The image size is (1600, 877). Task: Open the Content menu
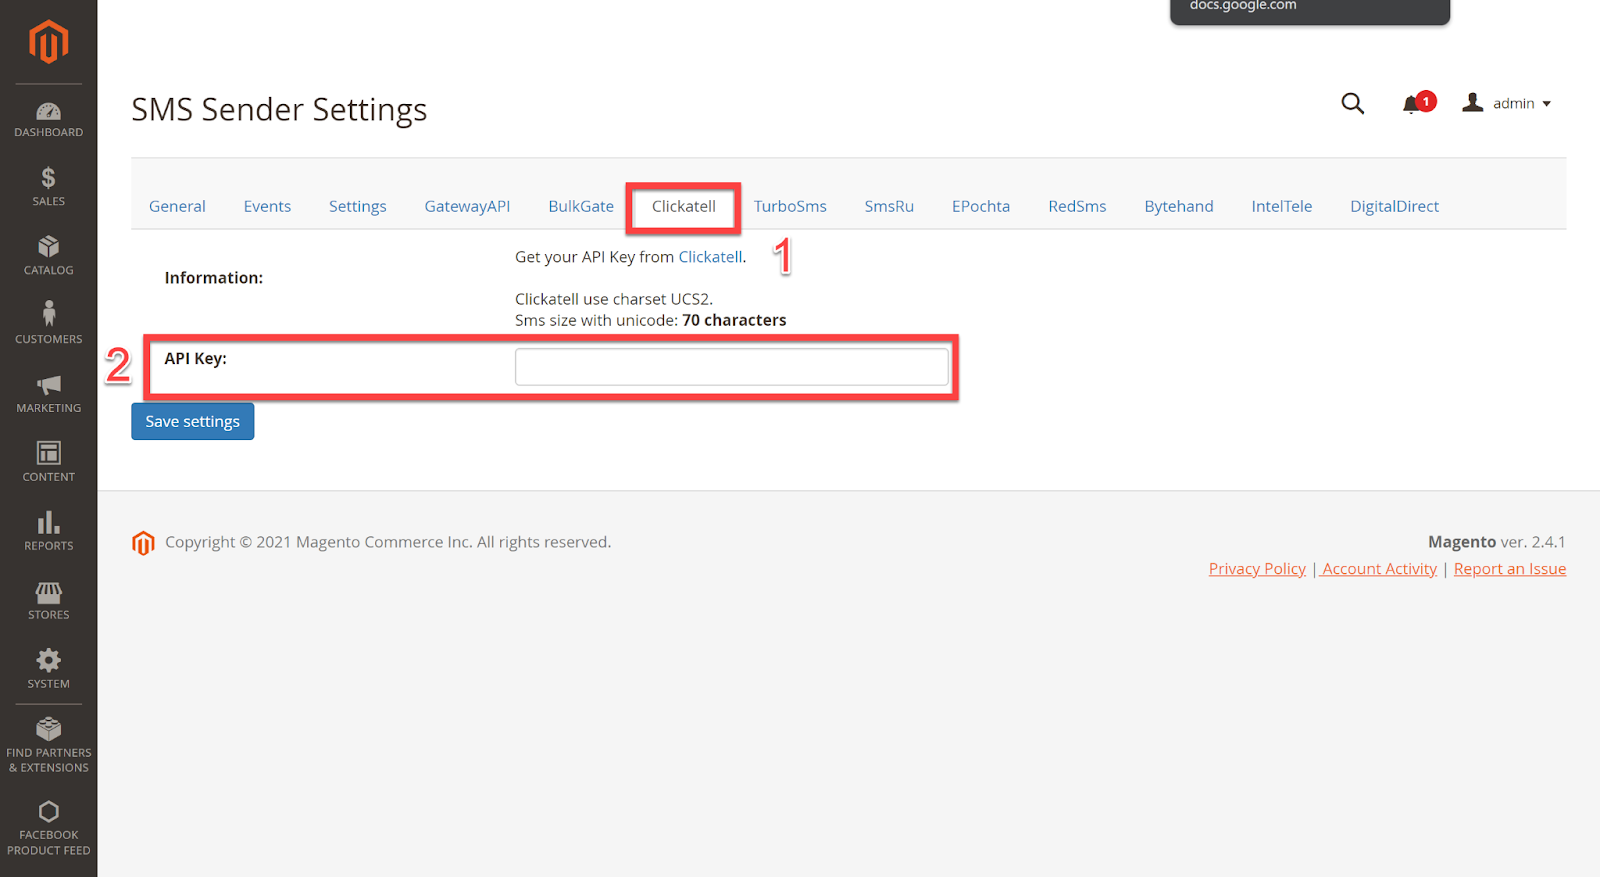click(x=48, y=463)
